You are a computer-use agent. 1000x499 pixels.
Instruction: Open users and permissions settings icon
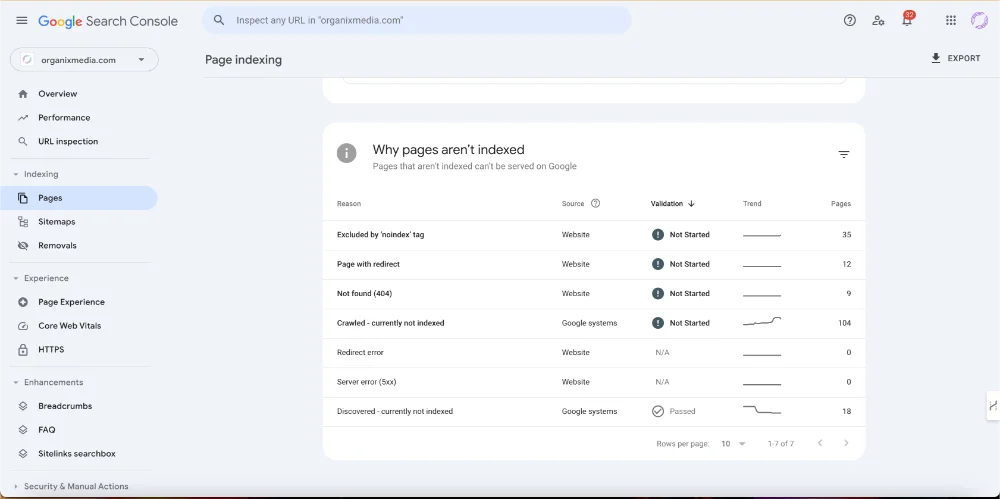(x=879, y=20)
